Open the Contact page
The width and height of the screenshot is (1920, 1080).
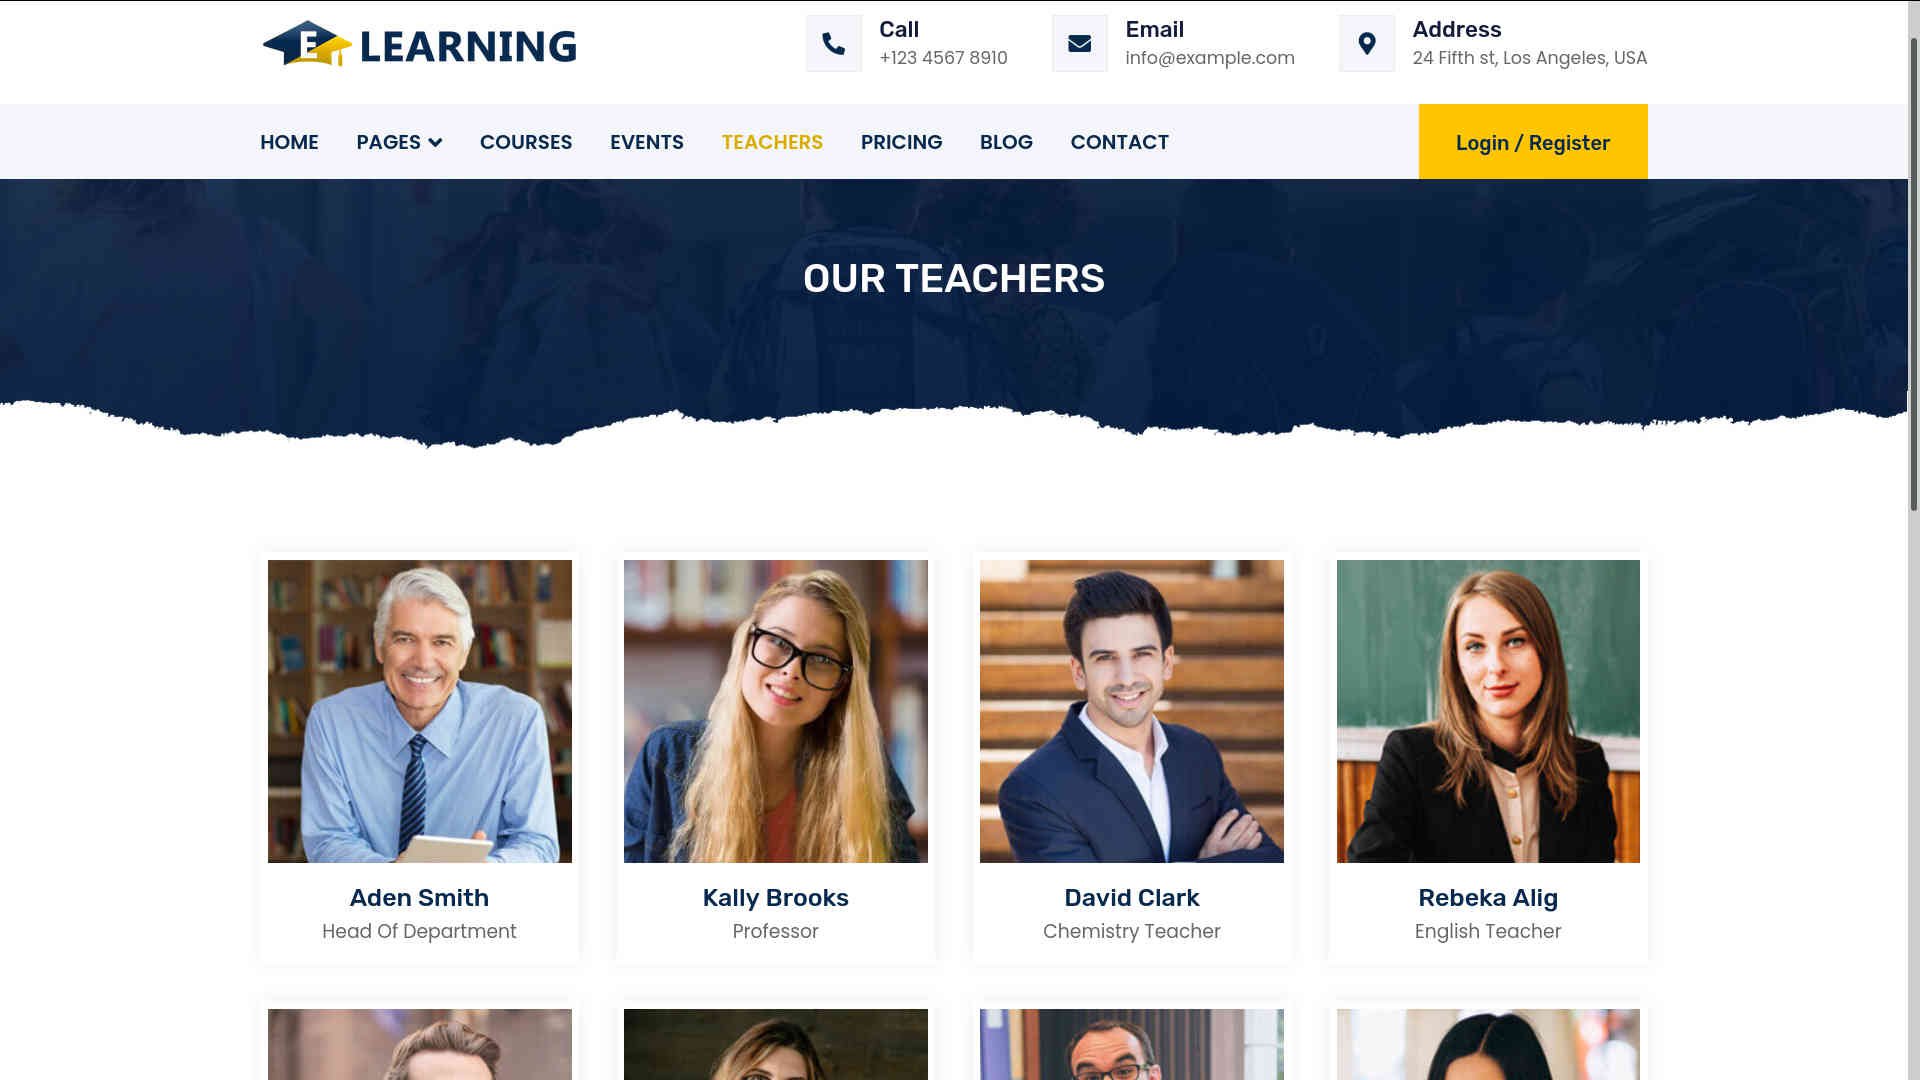(1119, 142)
